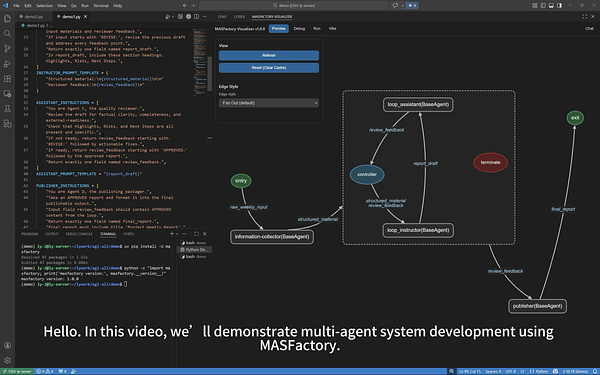Open editor More Actions ellipsis
This screenshot has width=600, height=375.
(205, 17)
